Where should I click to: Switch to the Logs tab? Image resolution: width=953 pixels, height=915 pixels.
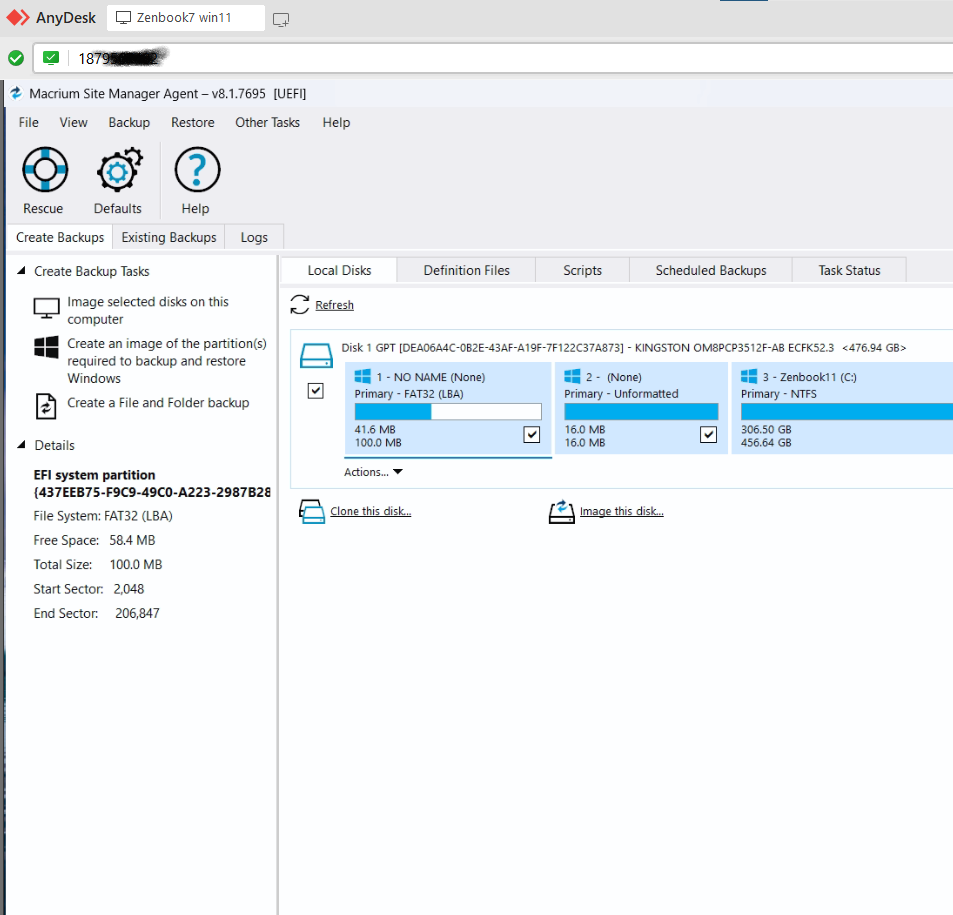[254, 237]
